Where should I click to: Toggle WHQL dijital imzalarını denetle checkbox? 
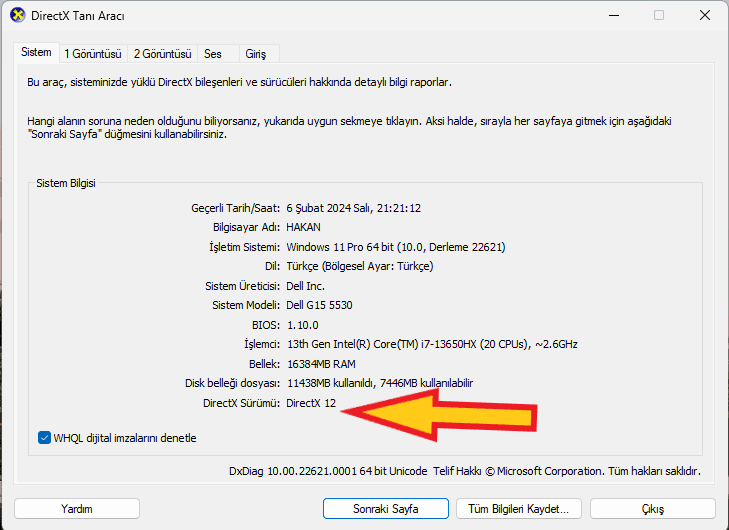44,438
